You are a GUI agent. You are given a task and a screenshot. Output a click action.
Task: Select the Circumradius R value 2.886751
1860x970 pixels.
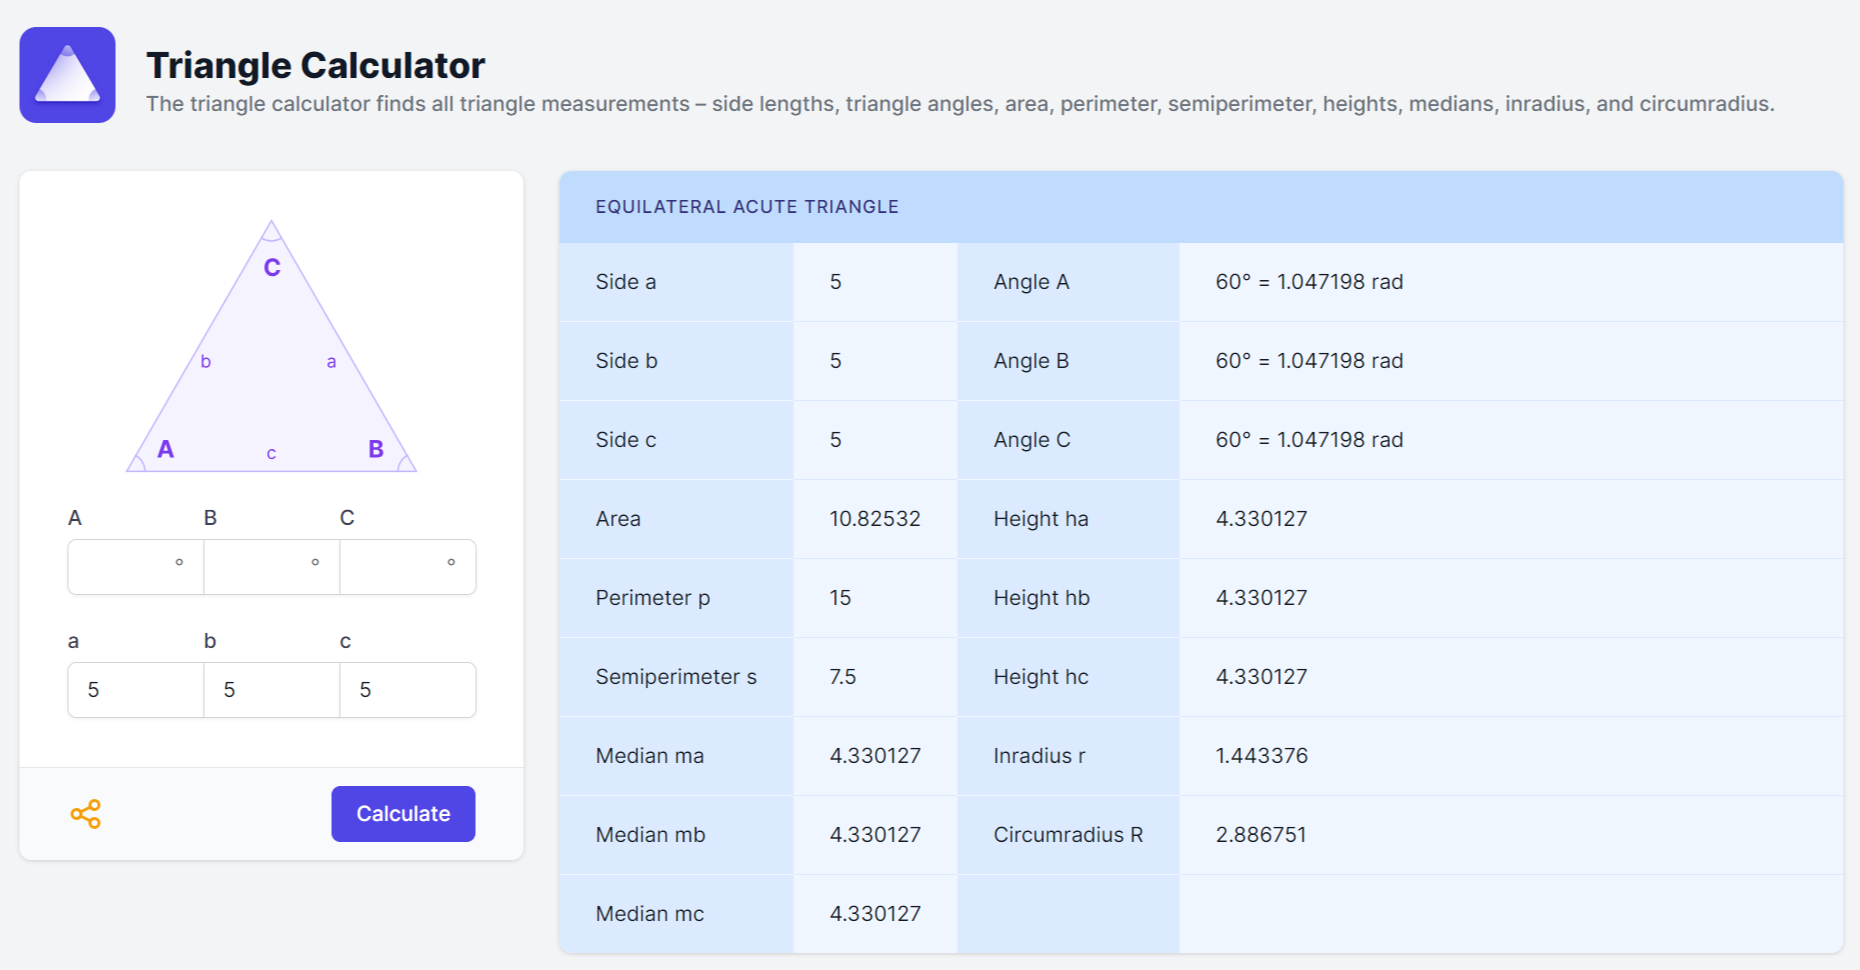1260,835
